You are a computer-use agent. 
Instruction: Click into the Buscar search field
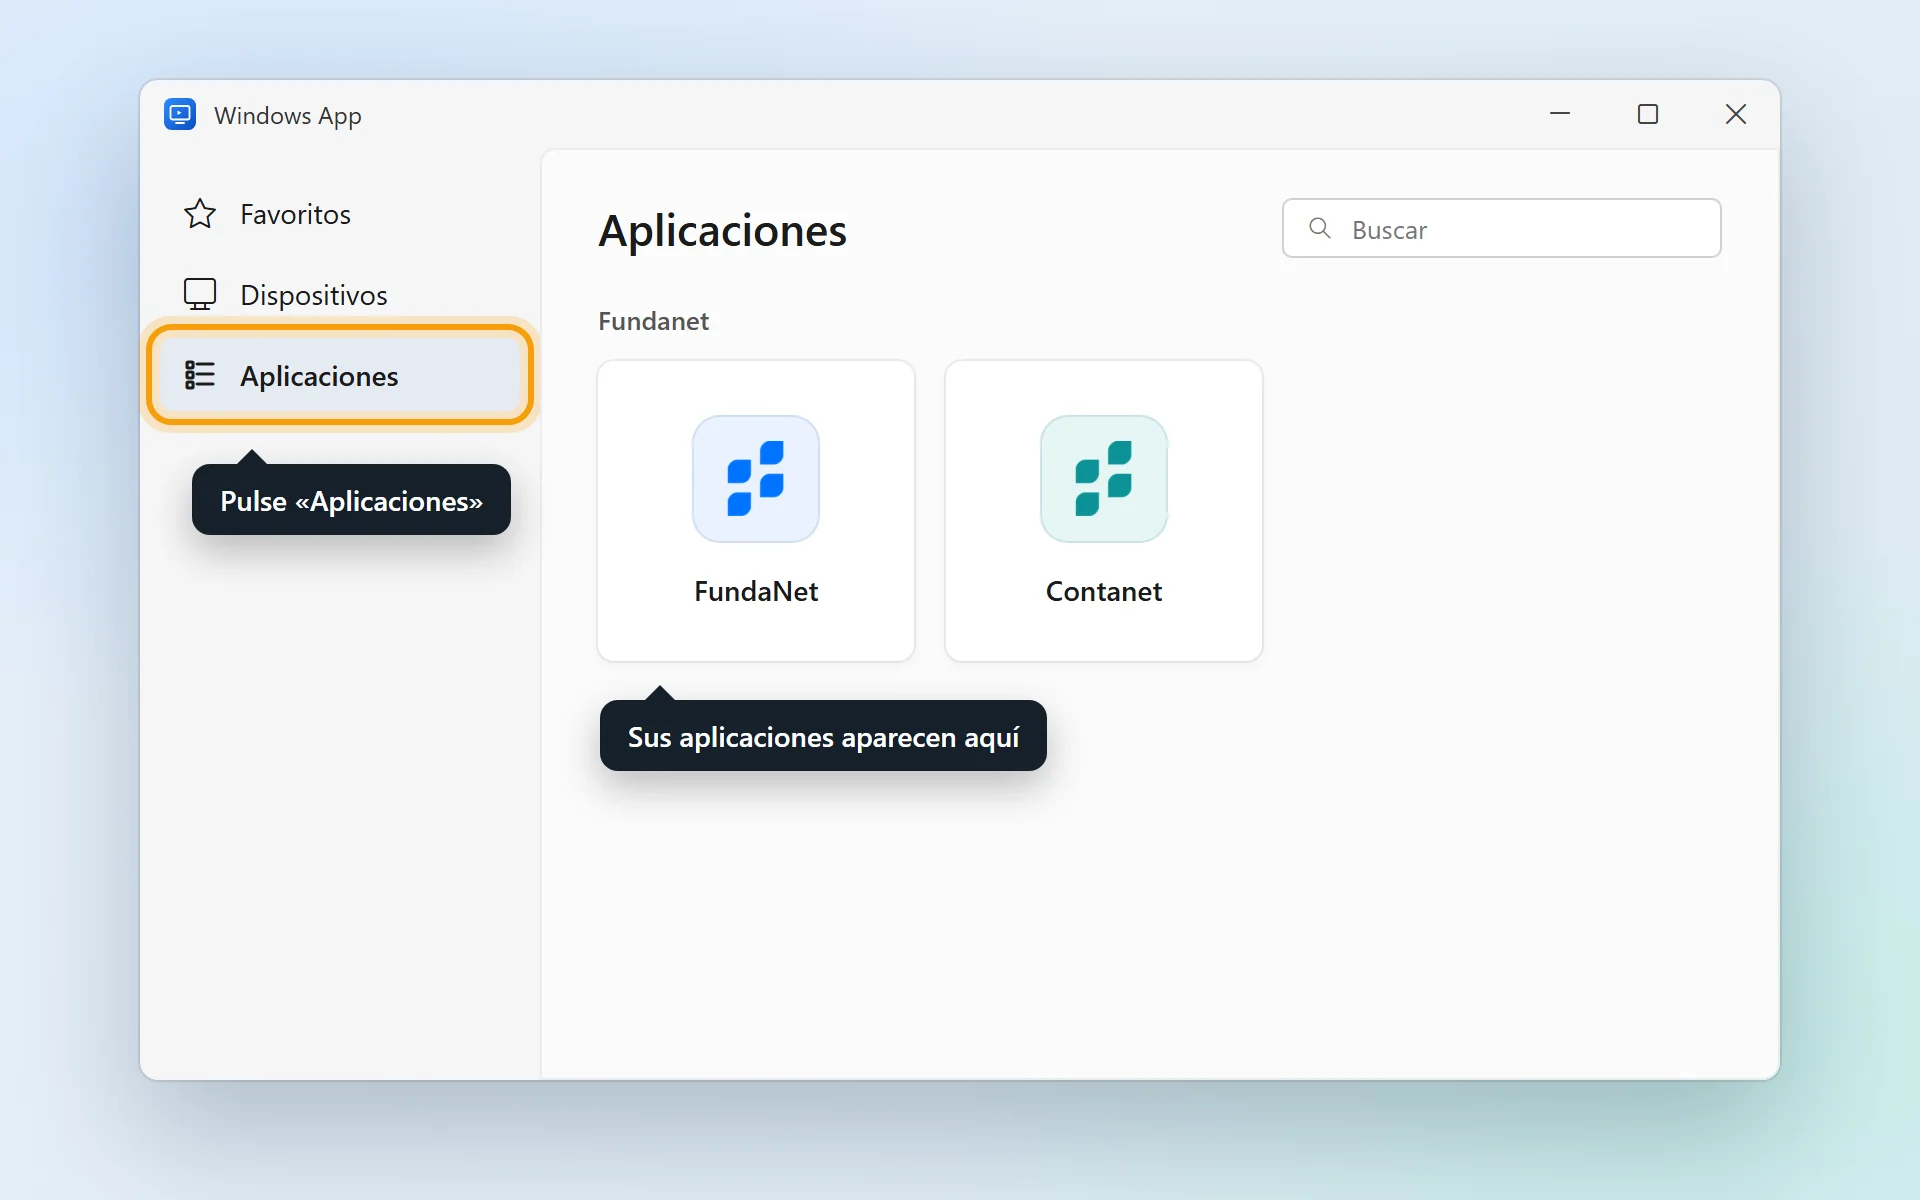(x=1502, y=228)
